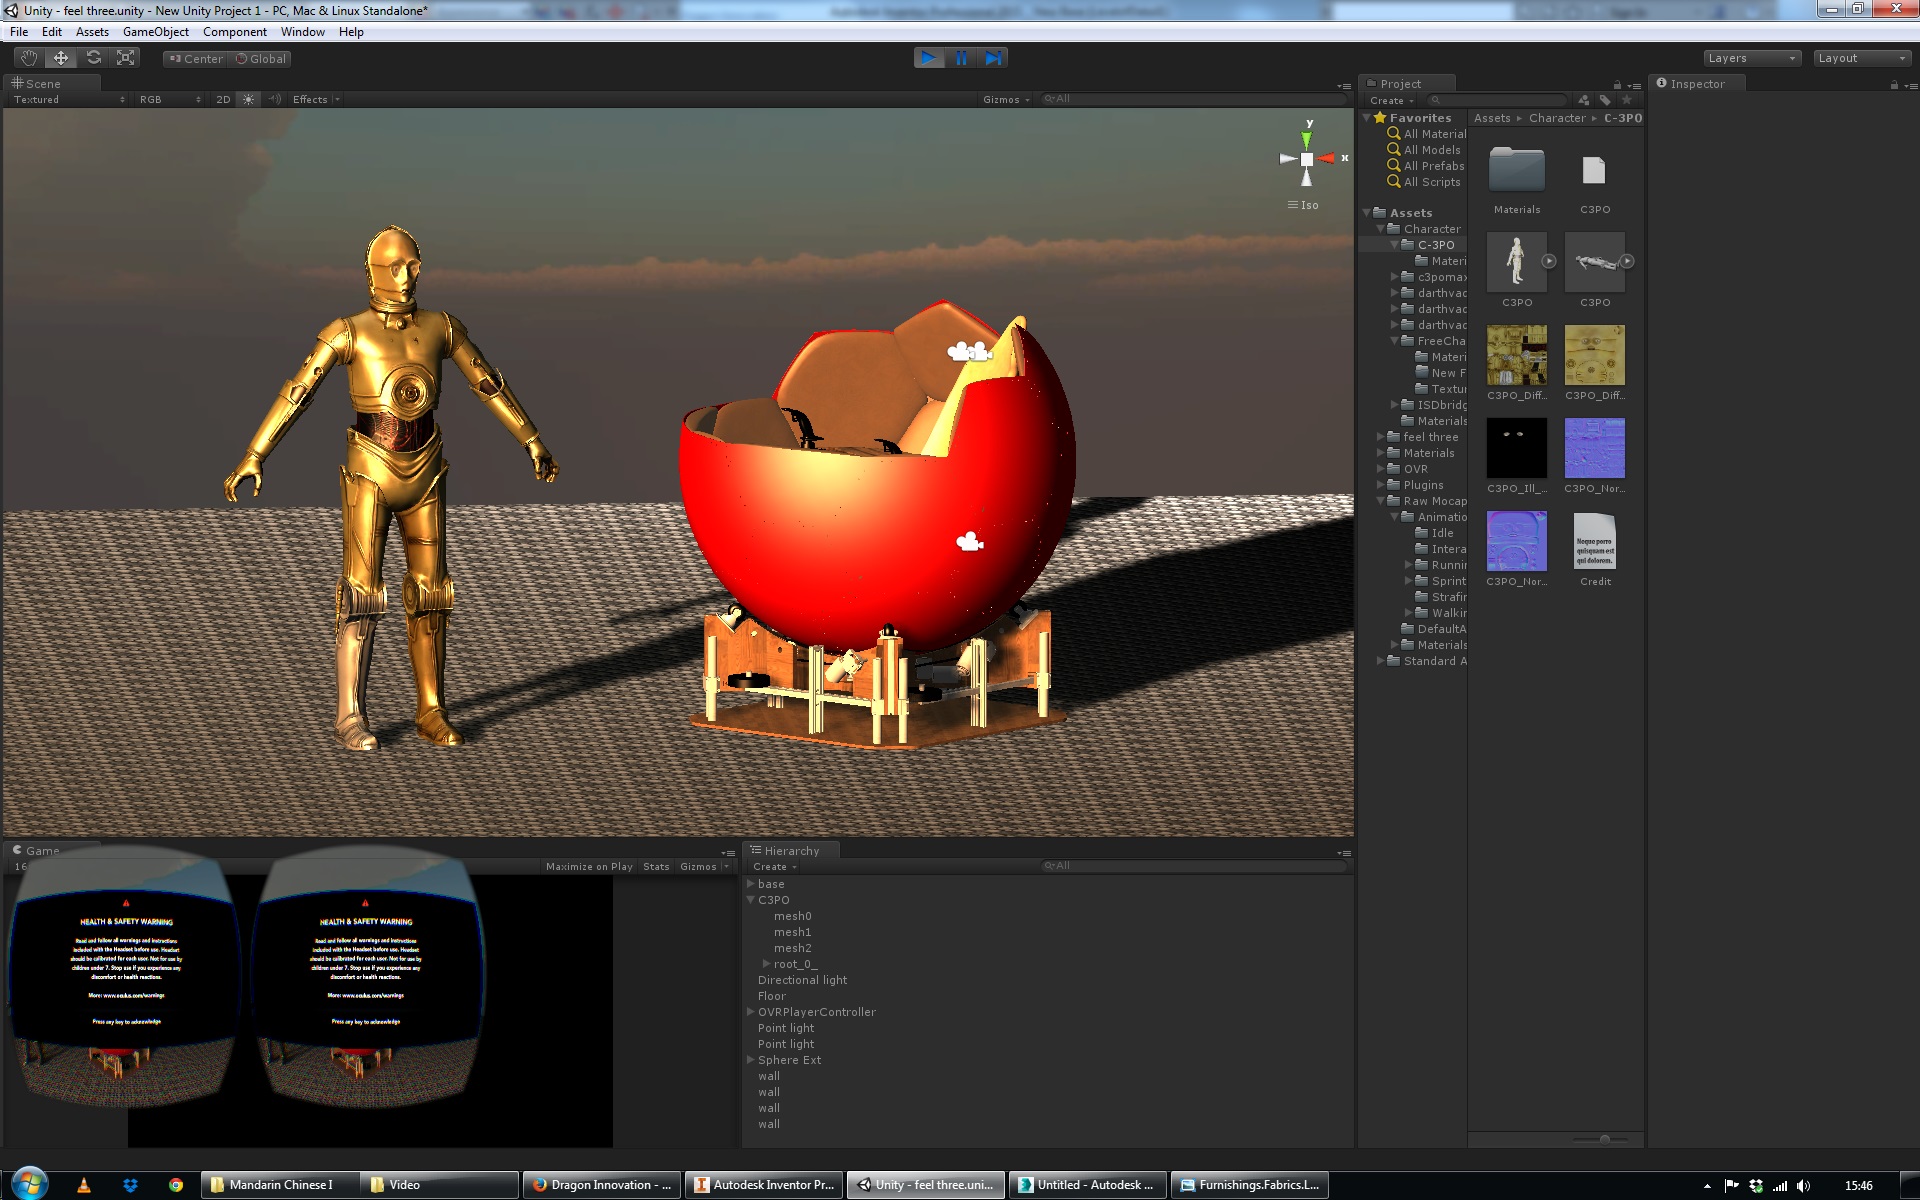Screen dimensions: 1920x1200
Task: Open the Textured draw mode dropdown
Action: pos(68,100)
